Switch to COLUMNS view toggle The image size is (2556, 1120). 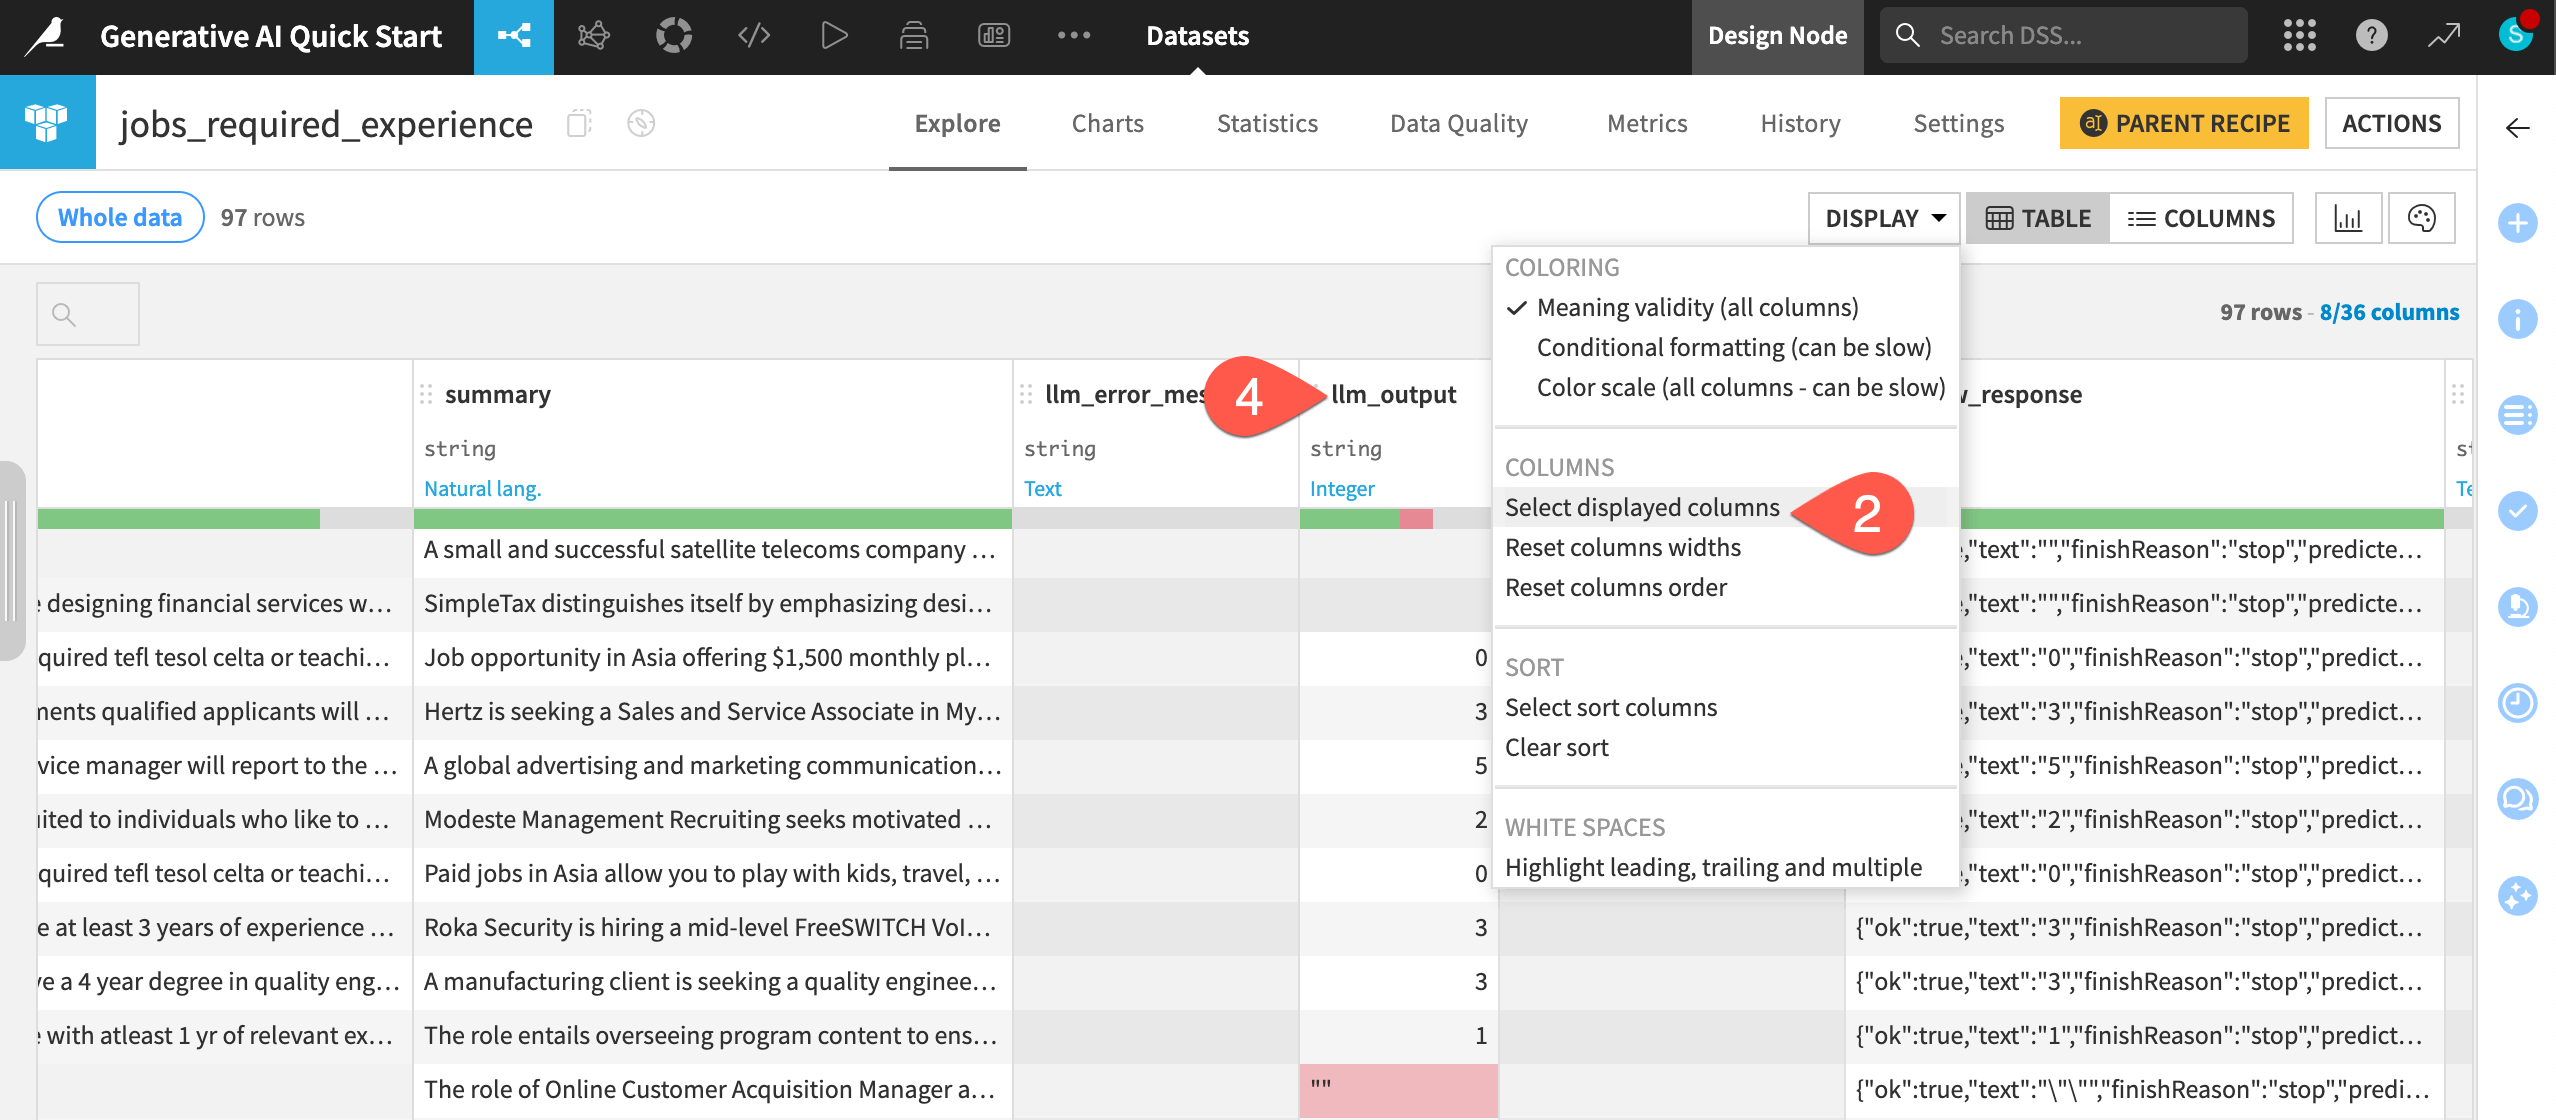pos(2201,218)
